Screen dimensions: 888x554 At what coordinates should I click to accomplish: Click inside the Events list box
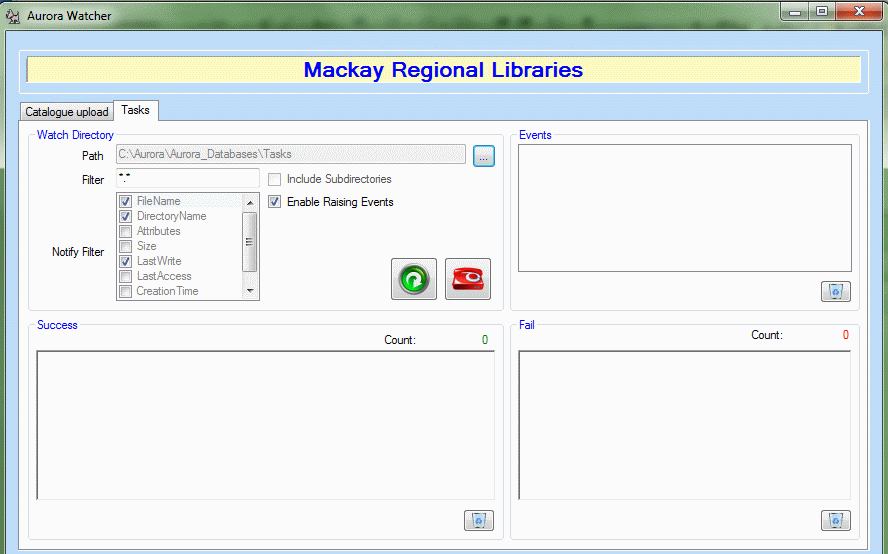pyautogui.click(x=685, y=208)
